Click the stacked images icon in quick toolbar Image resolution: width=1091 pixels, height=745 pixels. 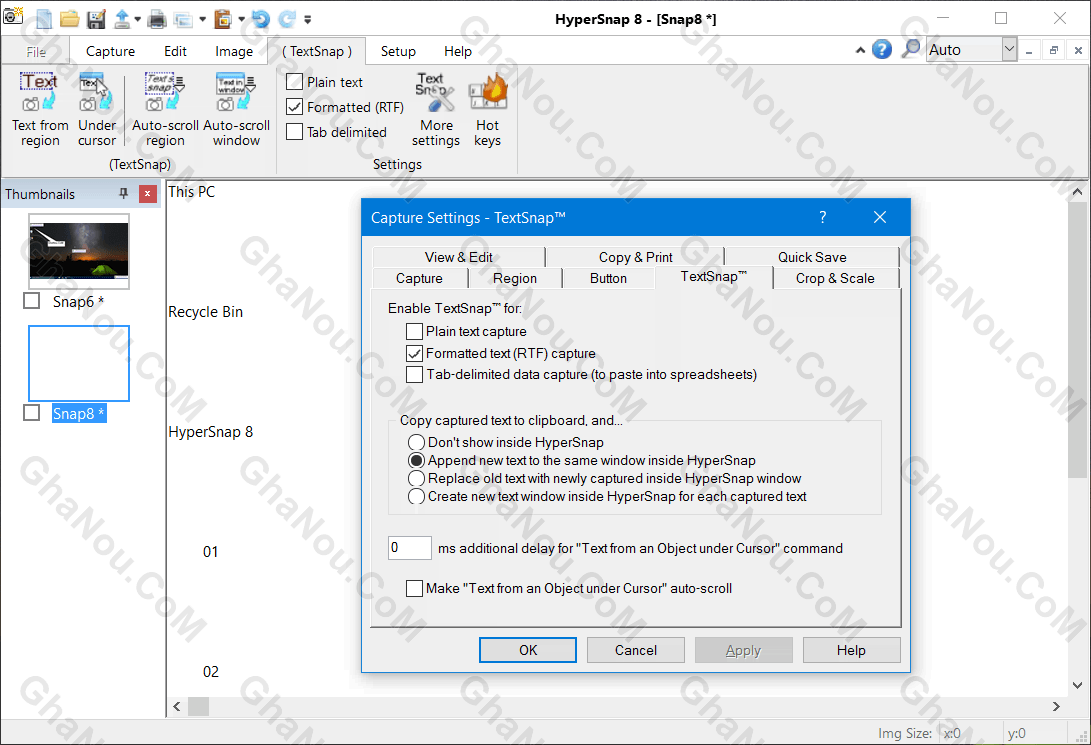pyautogui.click(x=184, y=19)
